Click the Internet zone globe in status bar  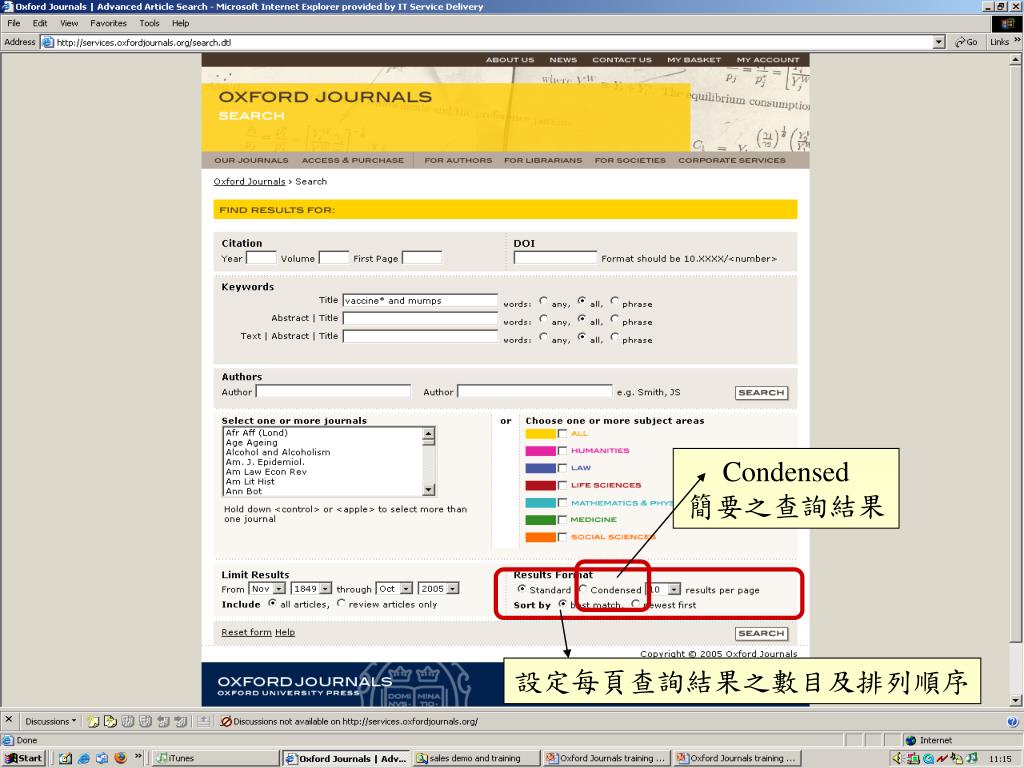(x=911, y=740)
